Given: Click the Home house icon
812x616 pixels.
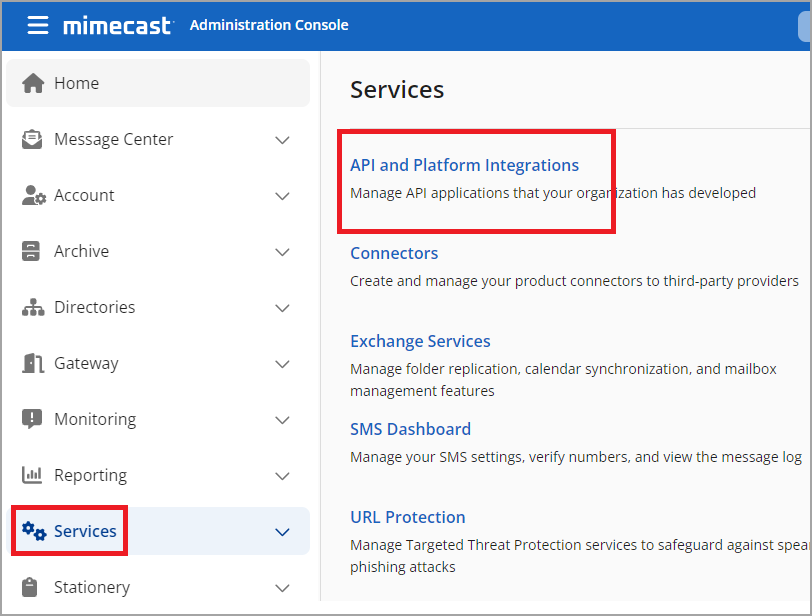Looking at the screenshot, I should (x=33, y=83).
